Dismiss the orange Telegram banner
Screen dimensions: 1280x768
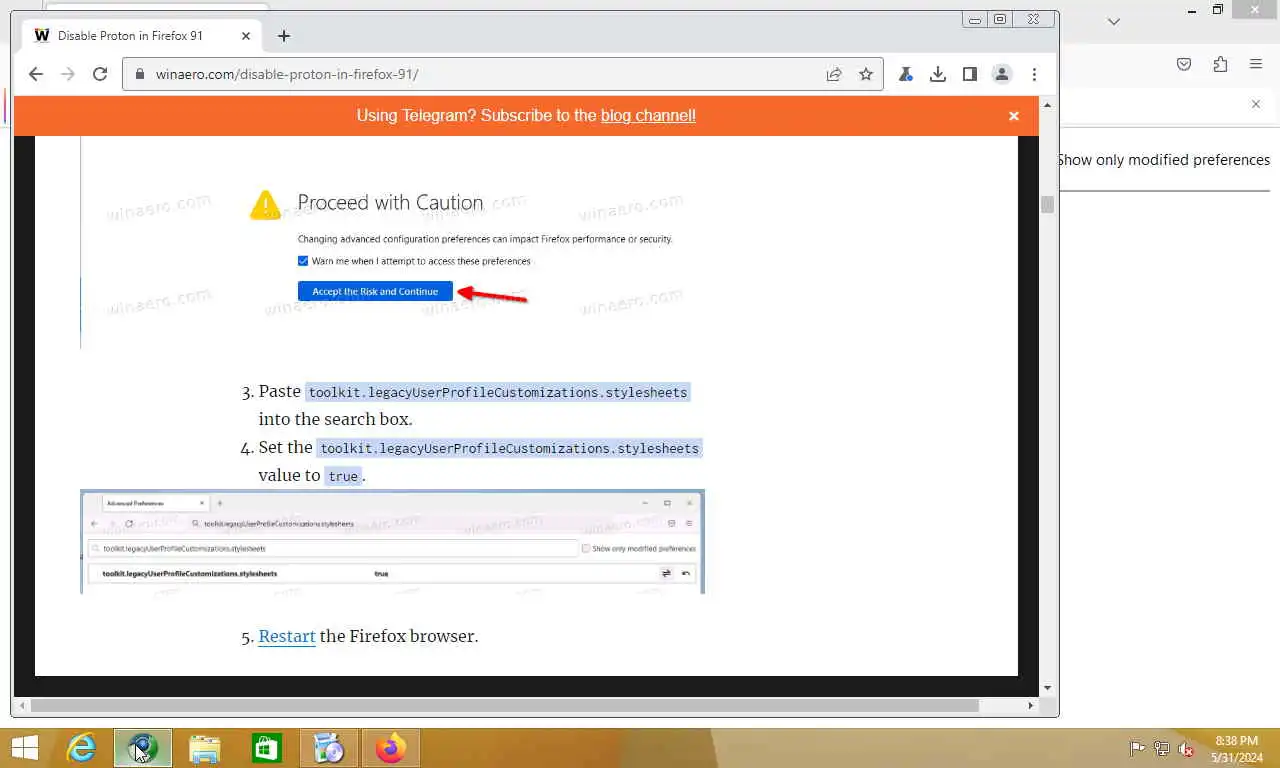pos(1014,116)
